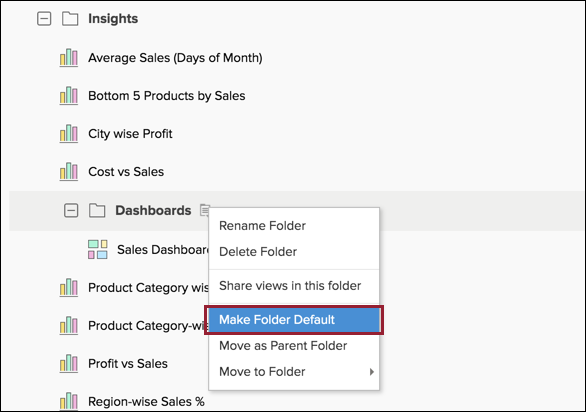Viewport: 586px width, 412px height.
Task: Click chart icon for Bottom 5 Products by Sales
Action: [x=69, y=96]
